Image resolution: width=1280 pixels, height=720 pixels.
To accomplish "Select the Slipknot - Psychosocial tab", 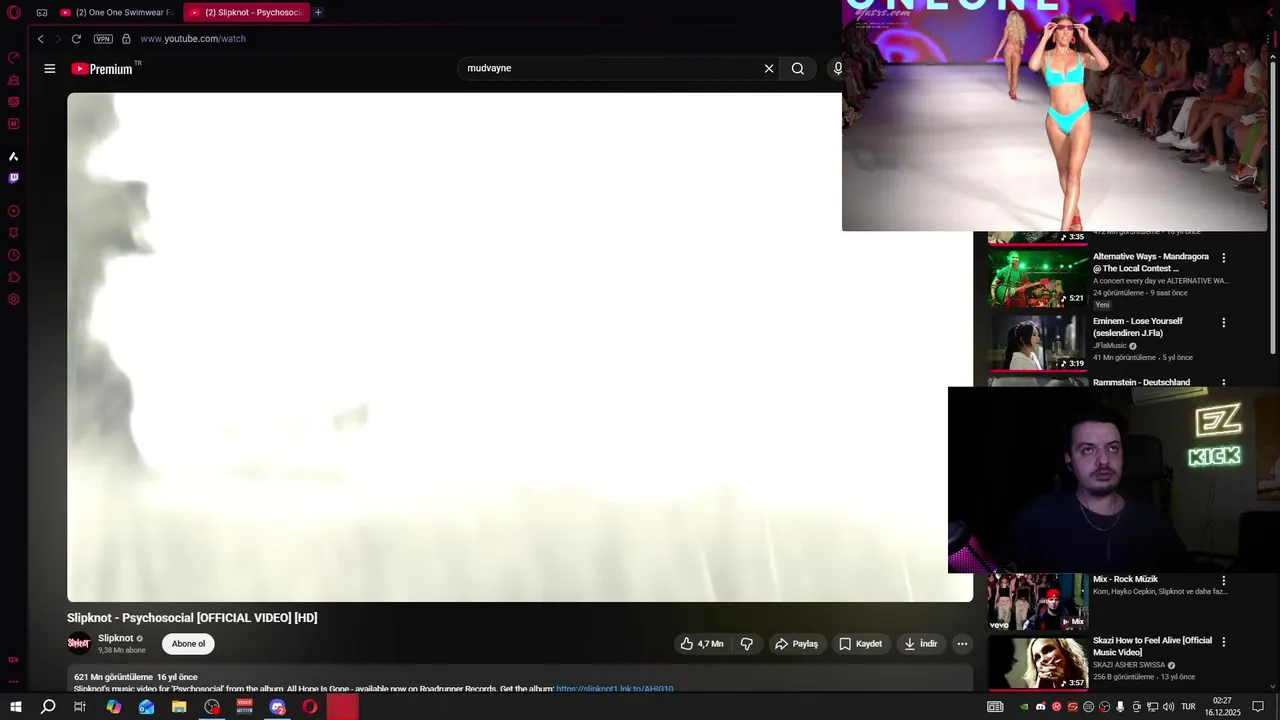I will pos(246,13).
